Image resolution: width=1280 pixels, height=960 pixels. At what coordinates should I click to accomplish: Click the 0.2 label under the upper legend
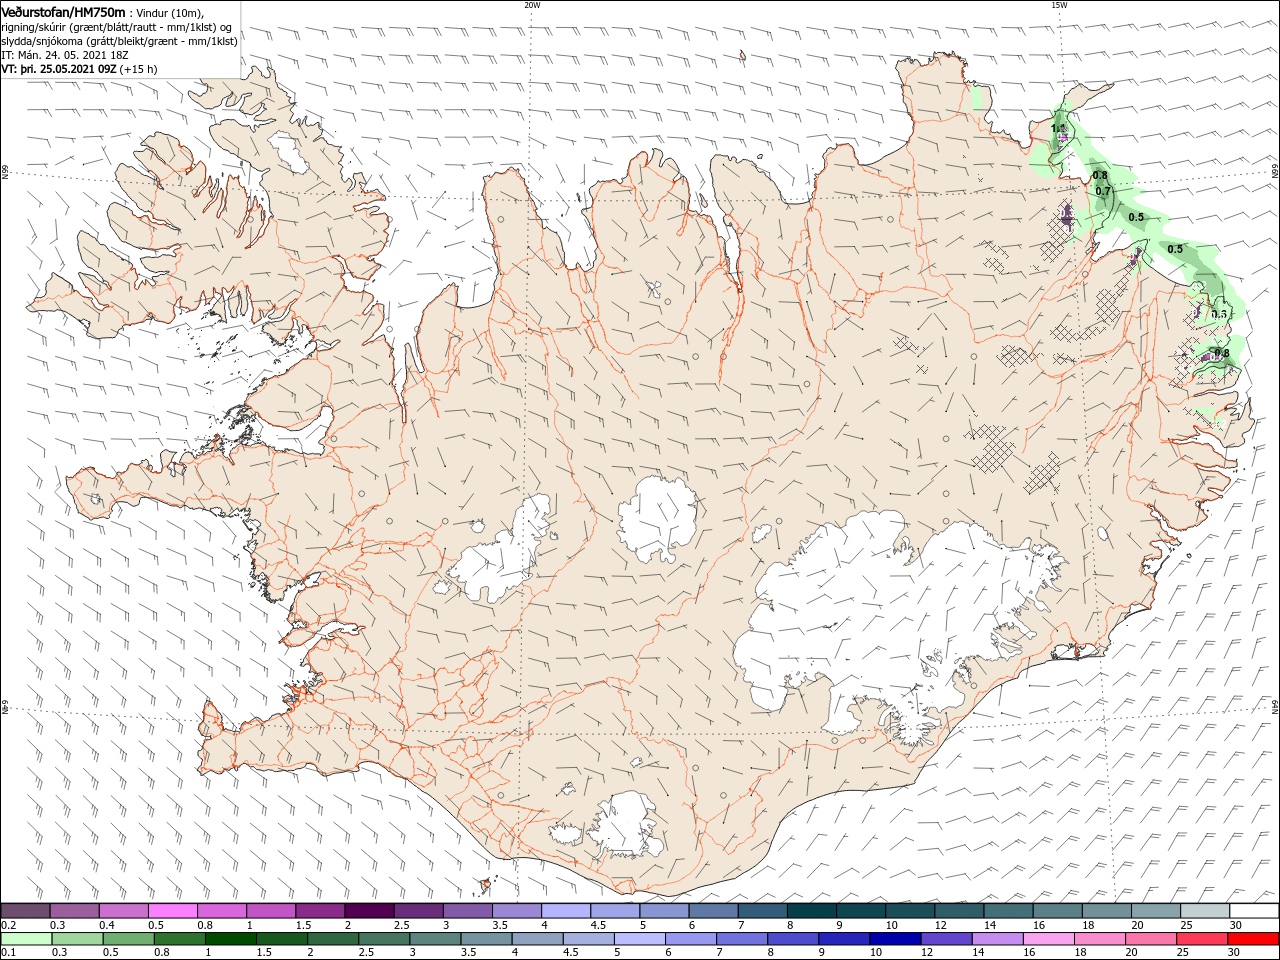(9, 925)
